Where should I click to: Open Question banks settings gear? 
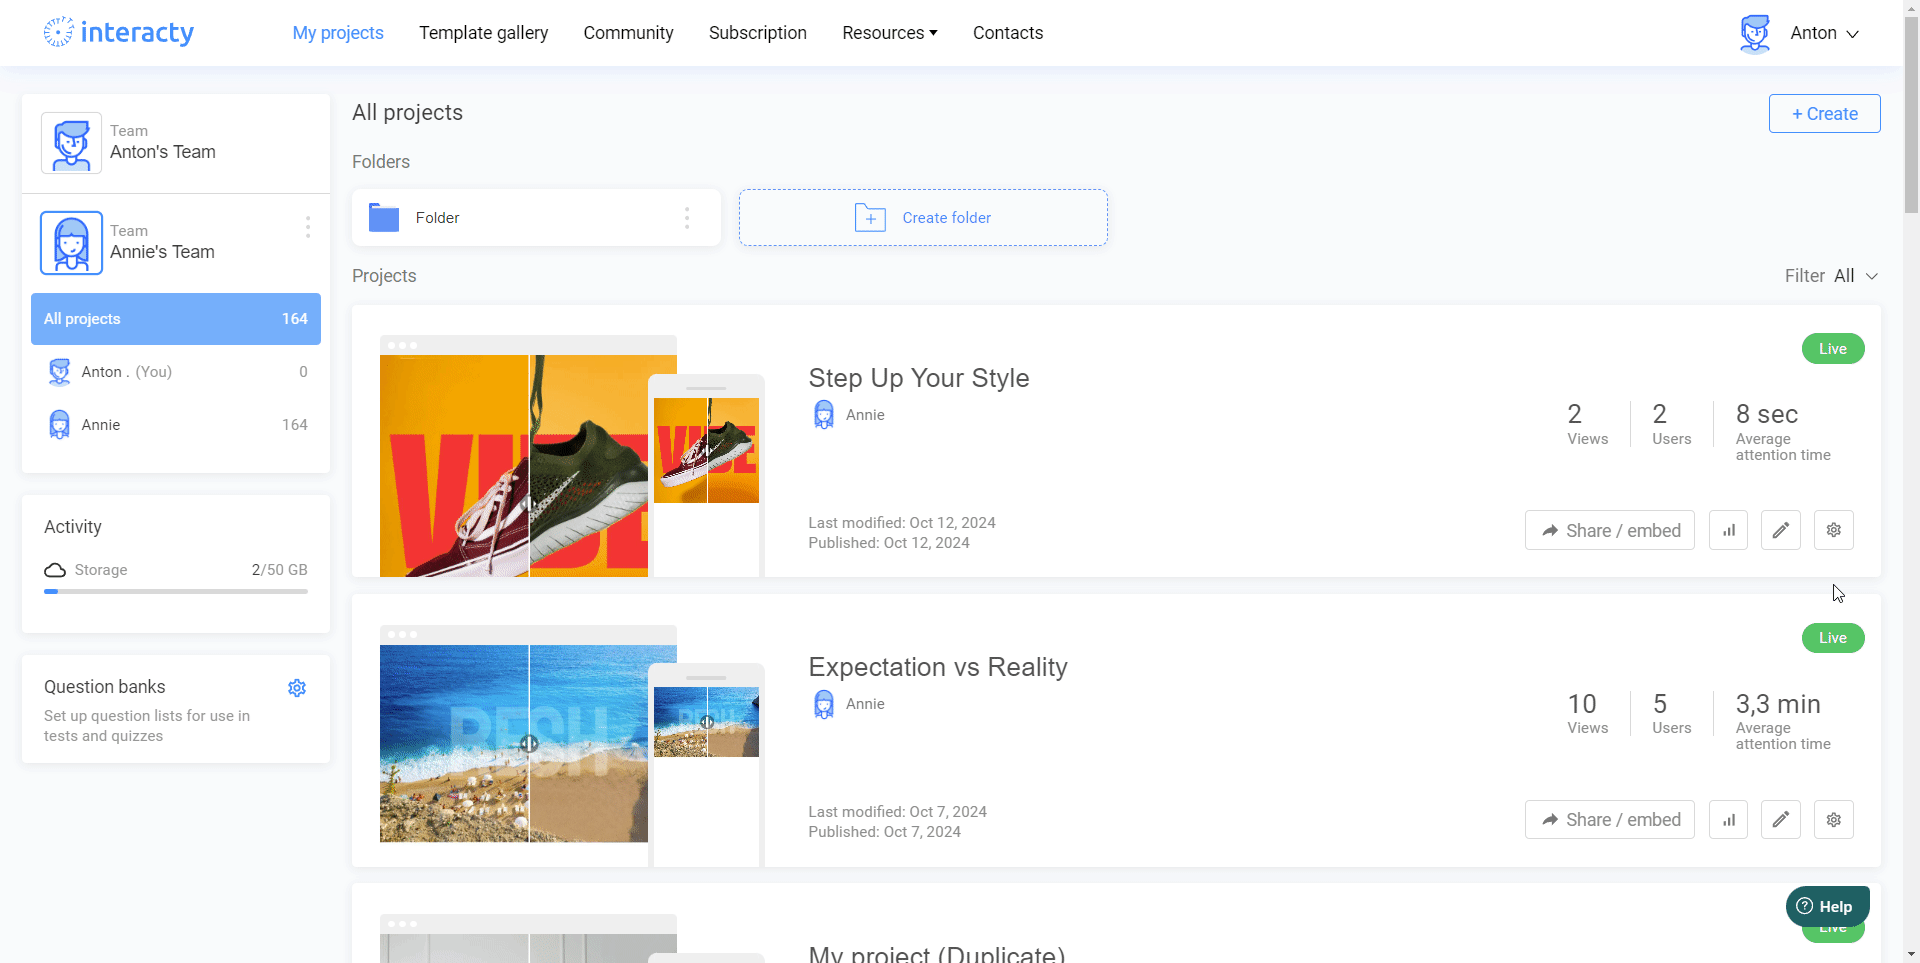[x=297, y=688]
